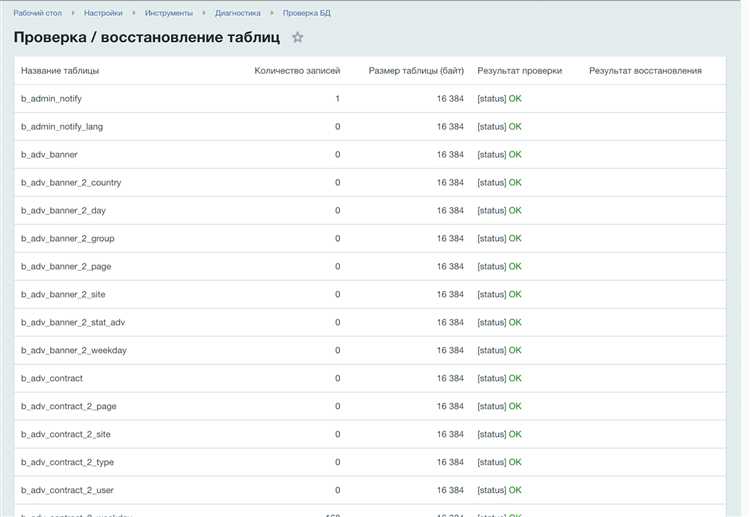Select table name b_adv_banner_2_site
This screenshot has height=517, width=750.
point(63,295)
